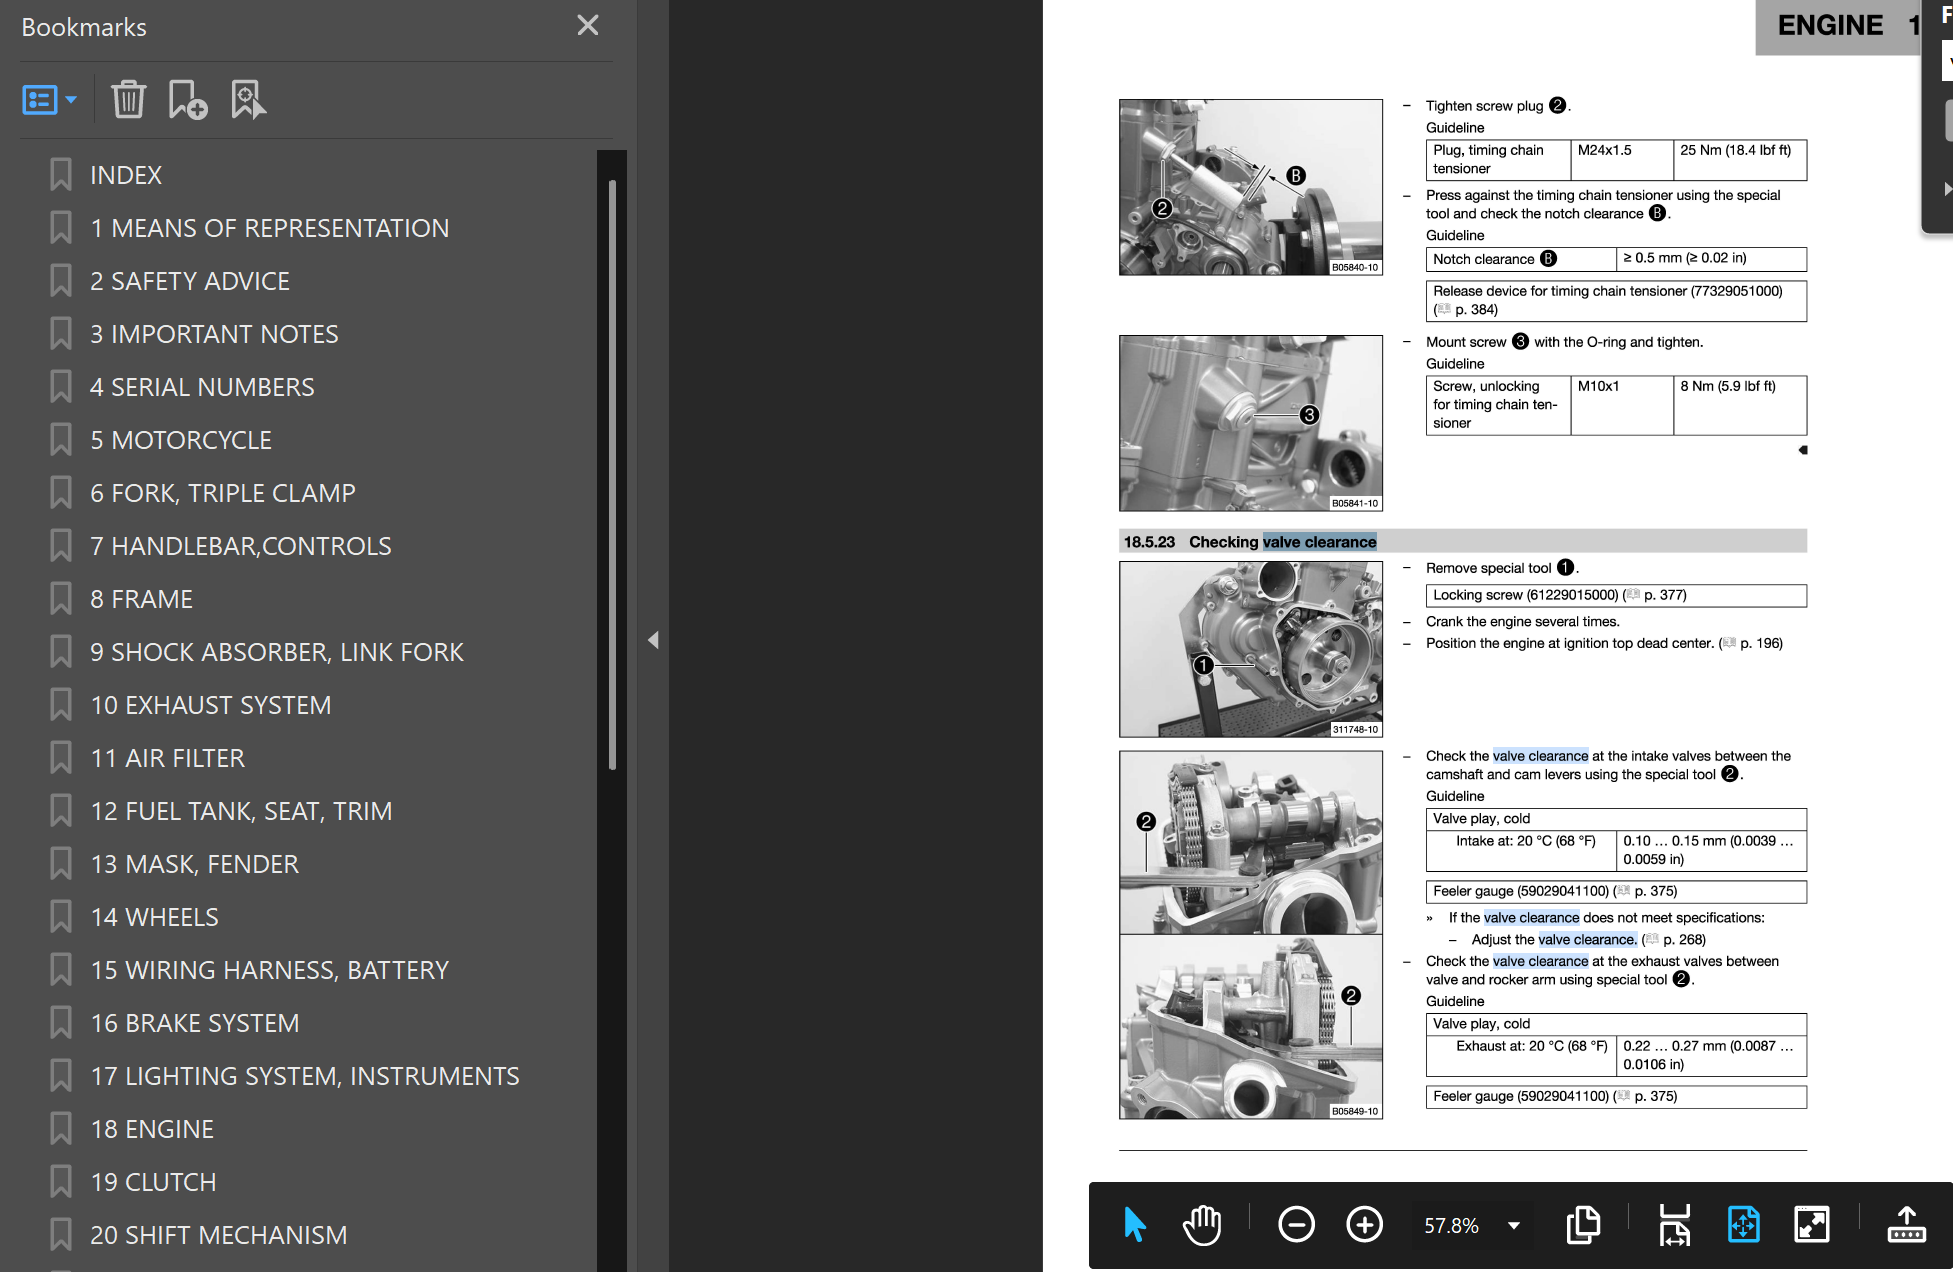This screenshot has height=1272, width=1953.
Task: Toggle the scrolling page view mode
Action: 1674,1225
